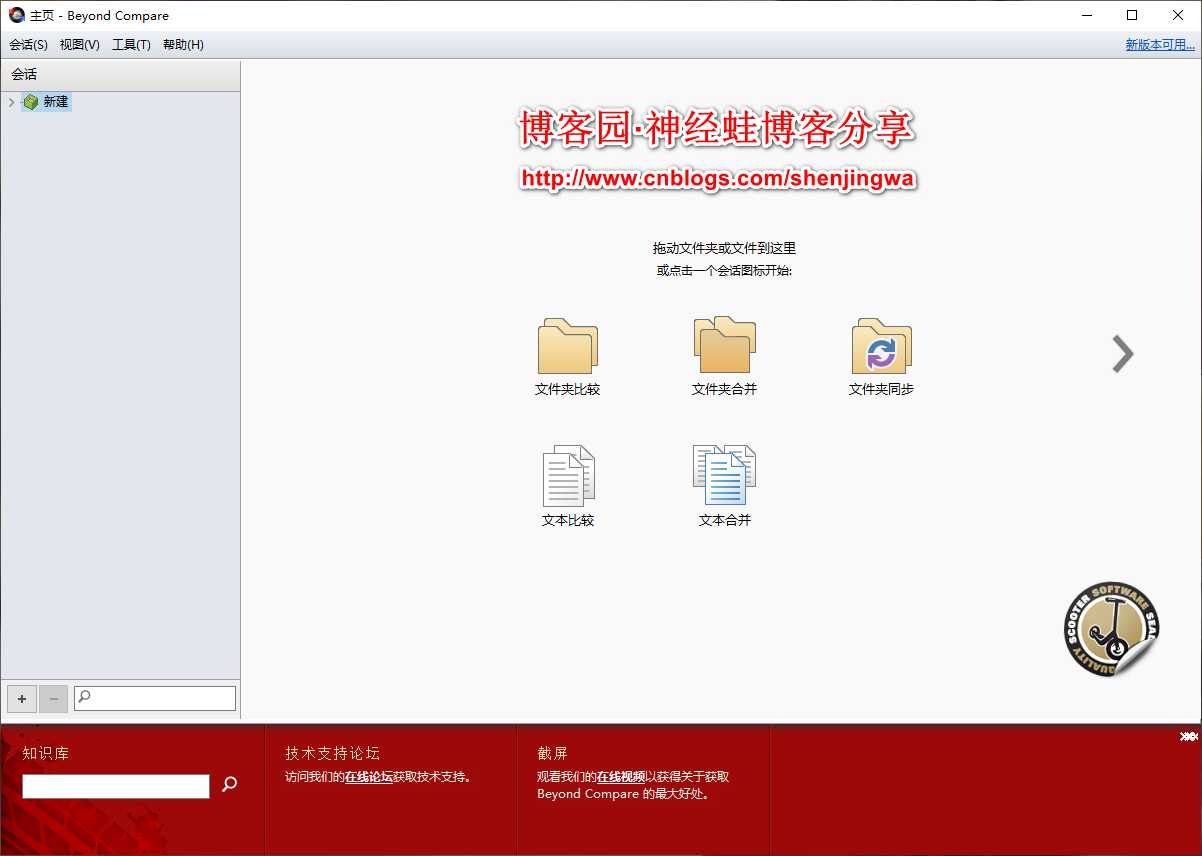The height and width of the screenshot is (856, 1202).
Task: Expand the 新建 tree node
Action: pos(11,102)
